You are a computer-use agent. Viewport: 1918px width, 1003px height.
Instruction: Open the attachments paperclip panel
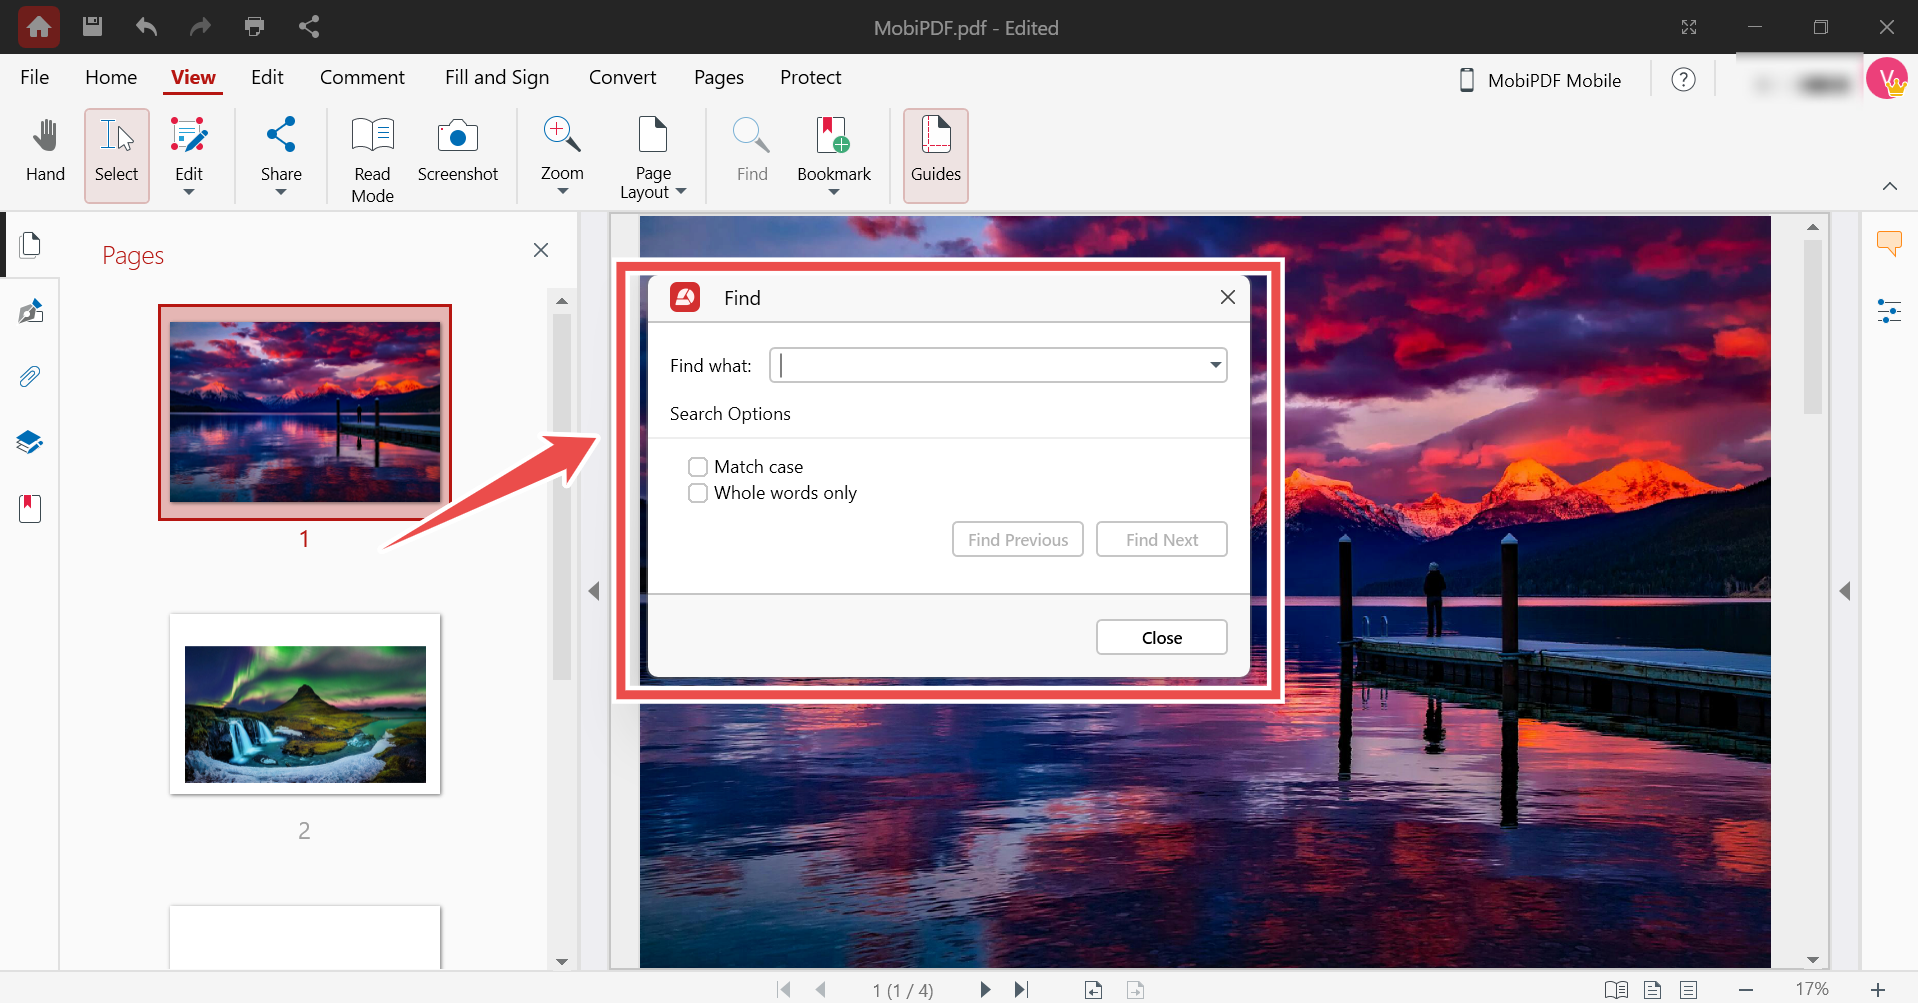point(30,377)
